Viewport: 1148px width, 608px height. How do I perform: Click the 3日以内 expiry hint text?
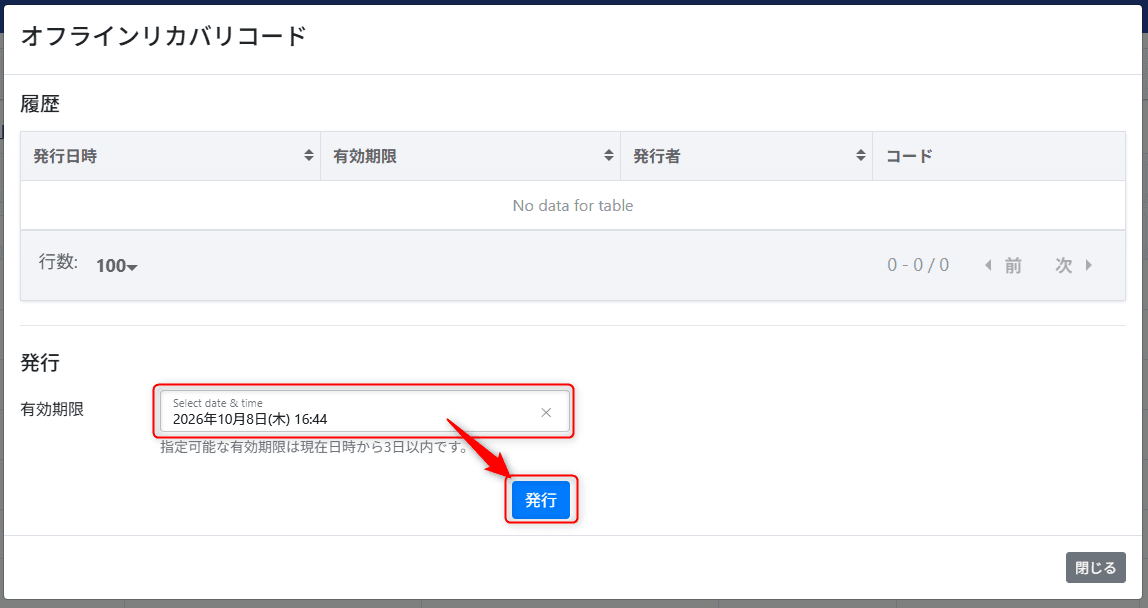[314, 447]
